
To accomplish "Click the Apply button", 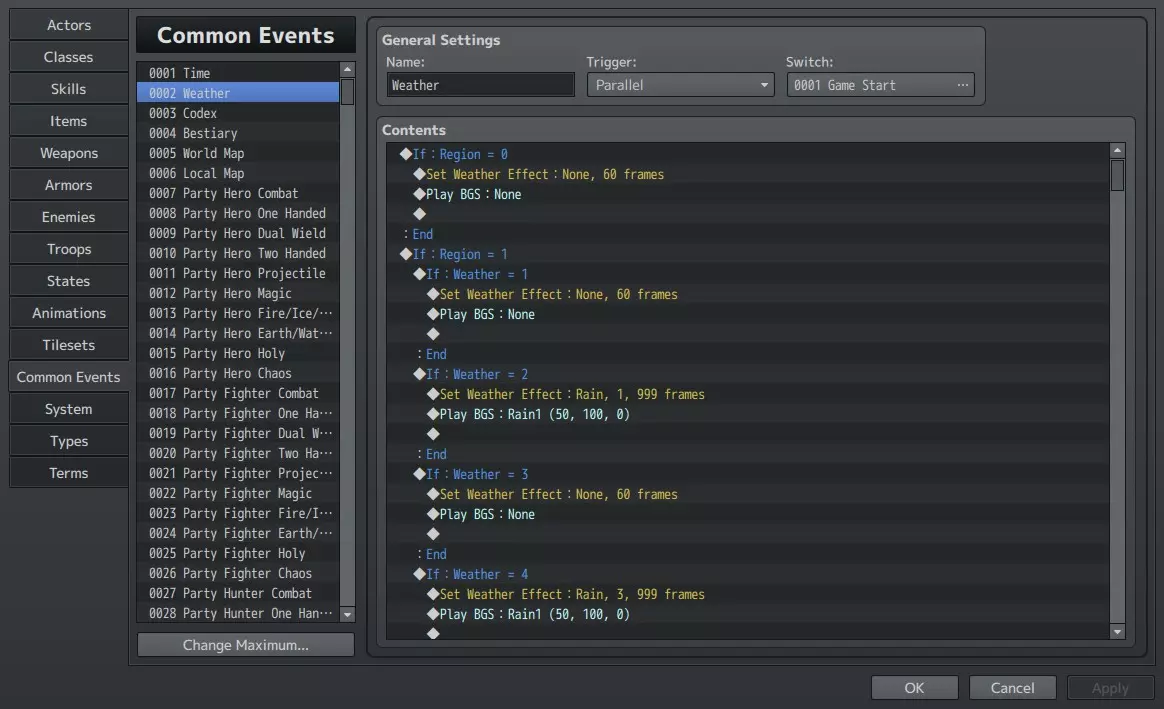I will tap(1110, 687).
